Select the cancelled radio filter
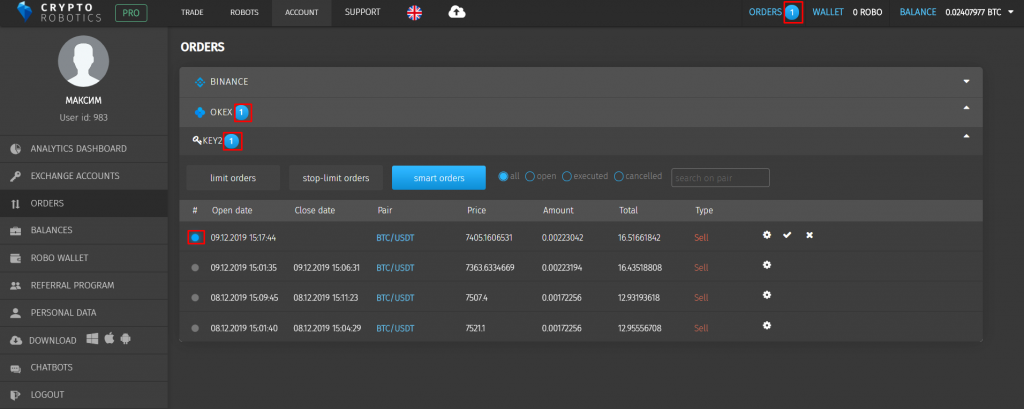Screen dimensions: 1024x409 618,176
